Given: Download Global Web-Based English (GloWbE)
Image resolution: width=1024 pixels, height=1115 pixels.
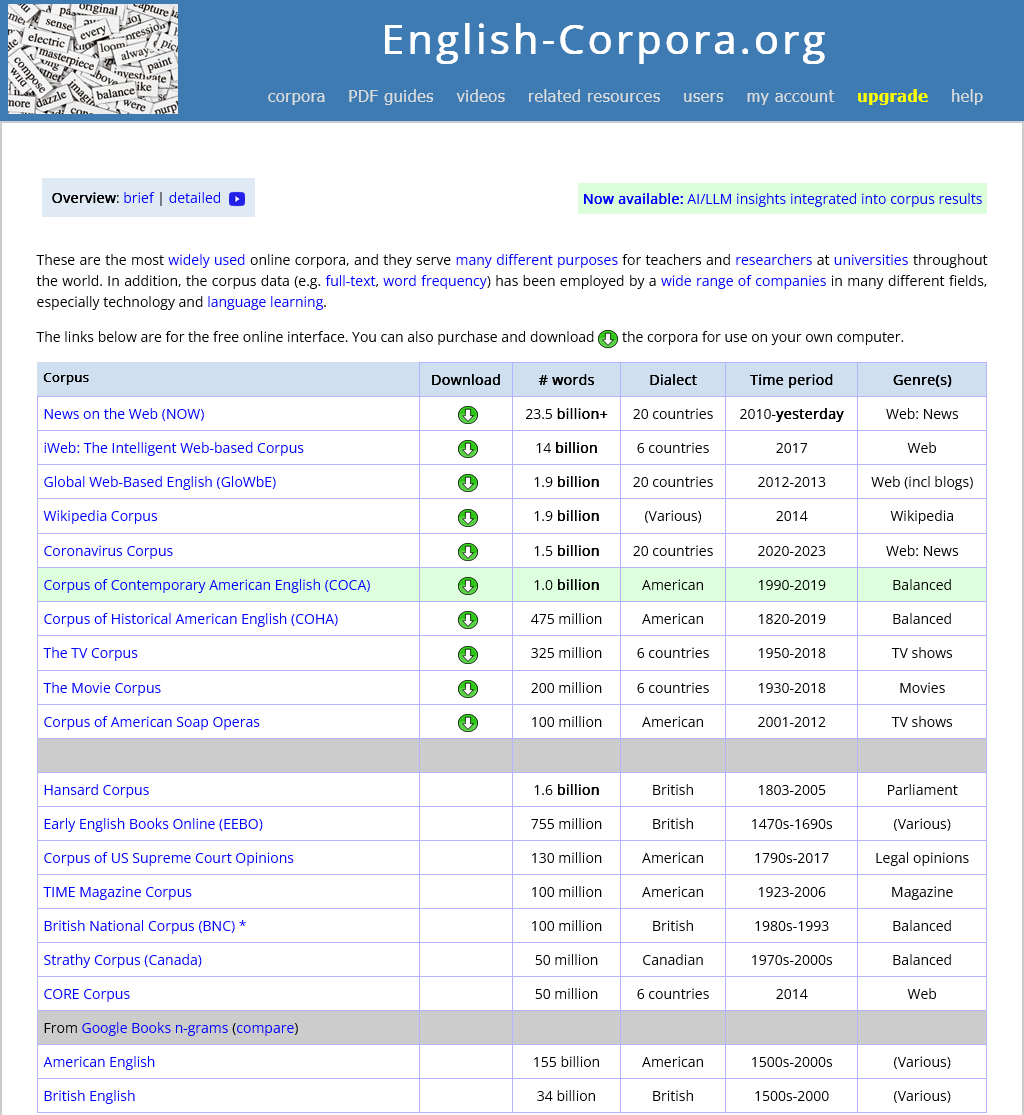Looking at the screenshot, I should [x=467, y=482].
